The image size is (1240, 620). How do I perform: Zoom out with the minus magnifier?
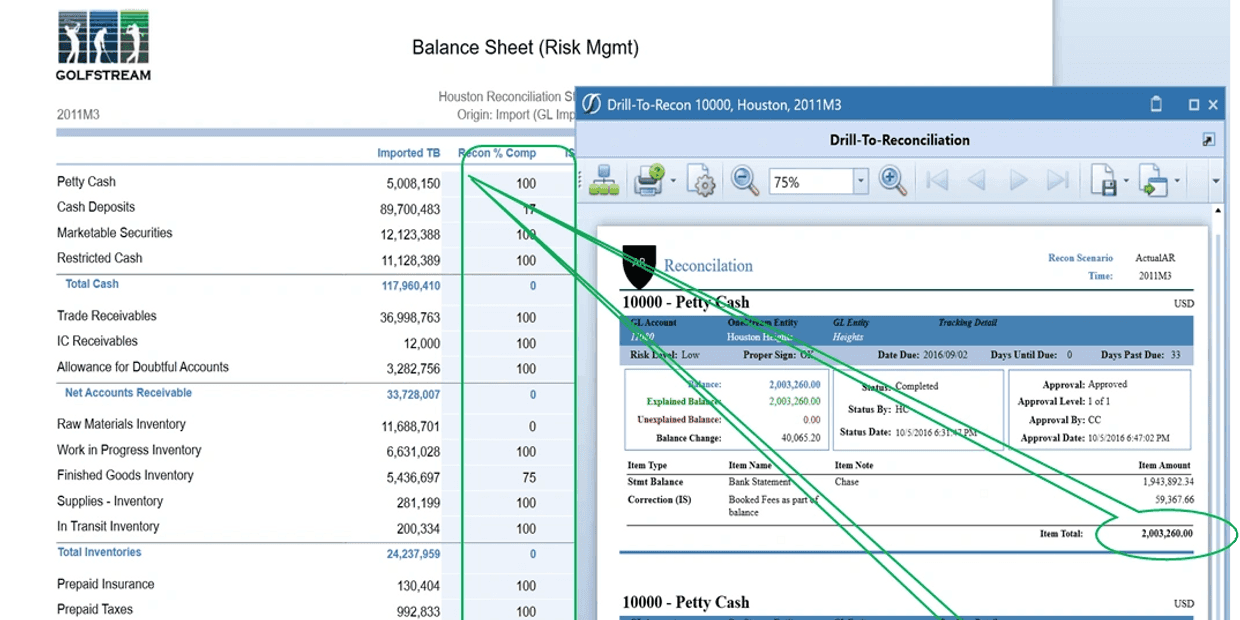tap(745, 181)
